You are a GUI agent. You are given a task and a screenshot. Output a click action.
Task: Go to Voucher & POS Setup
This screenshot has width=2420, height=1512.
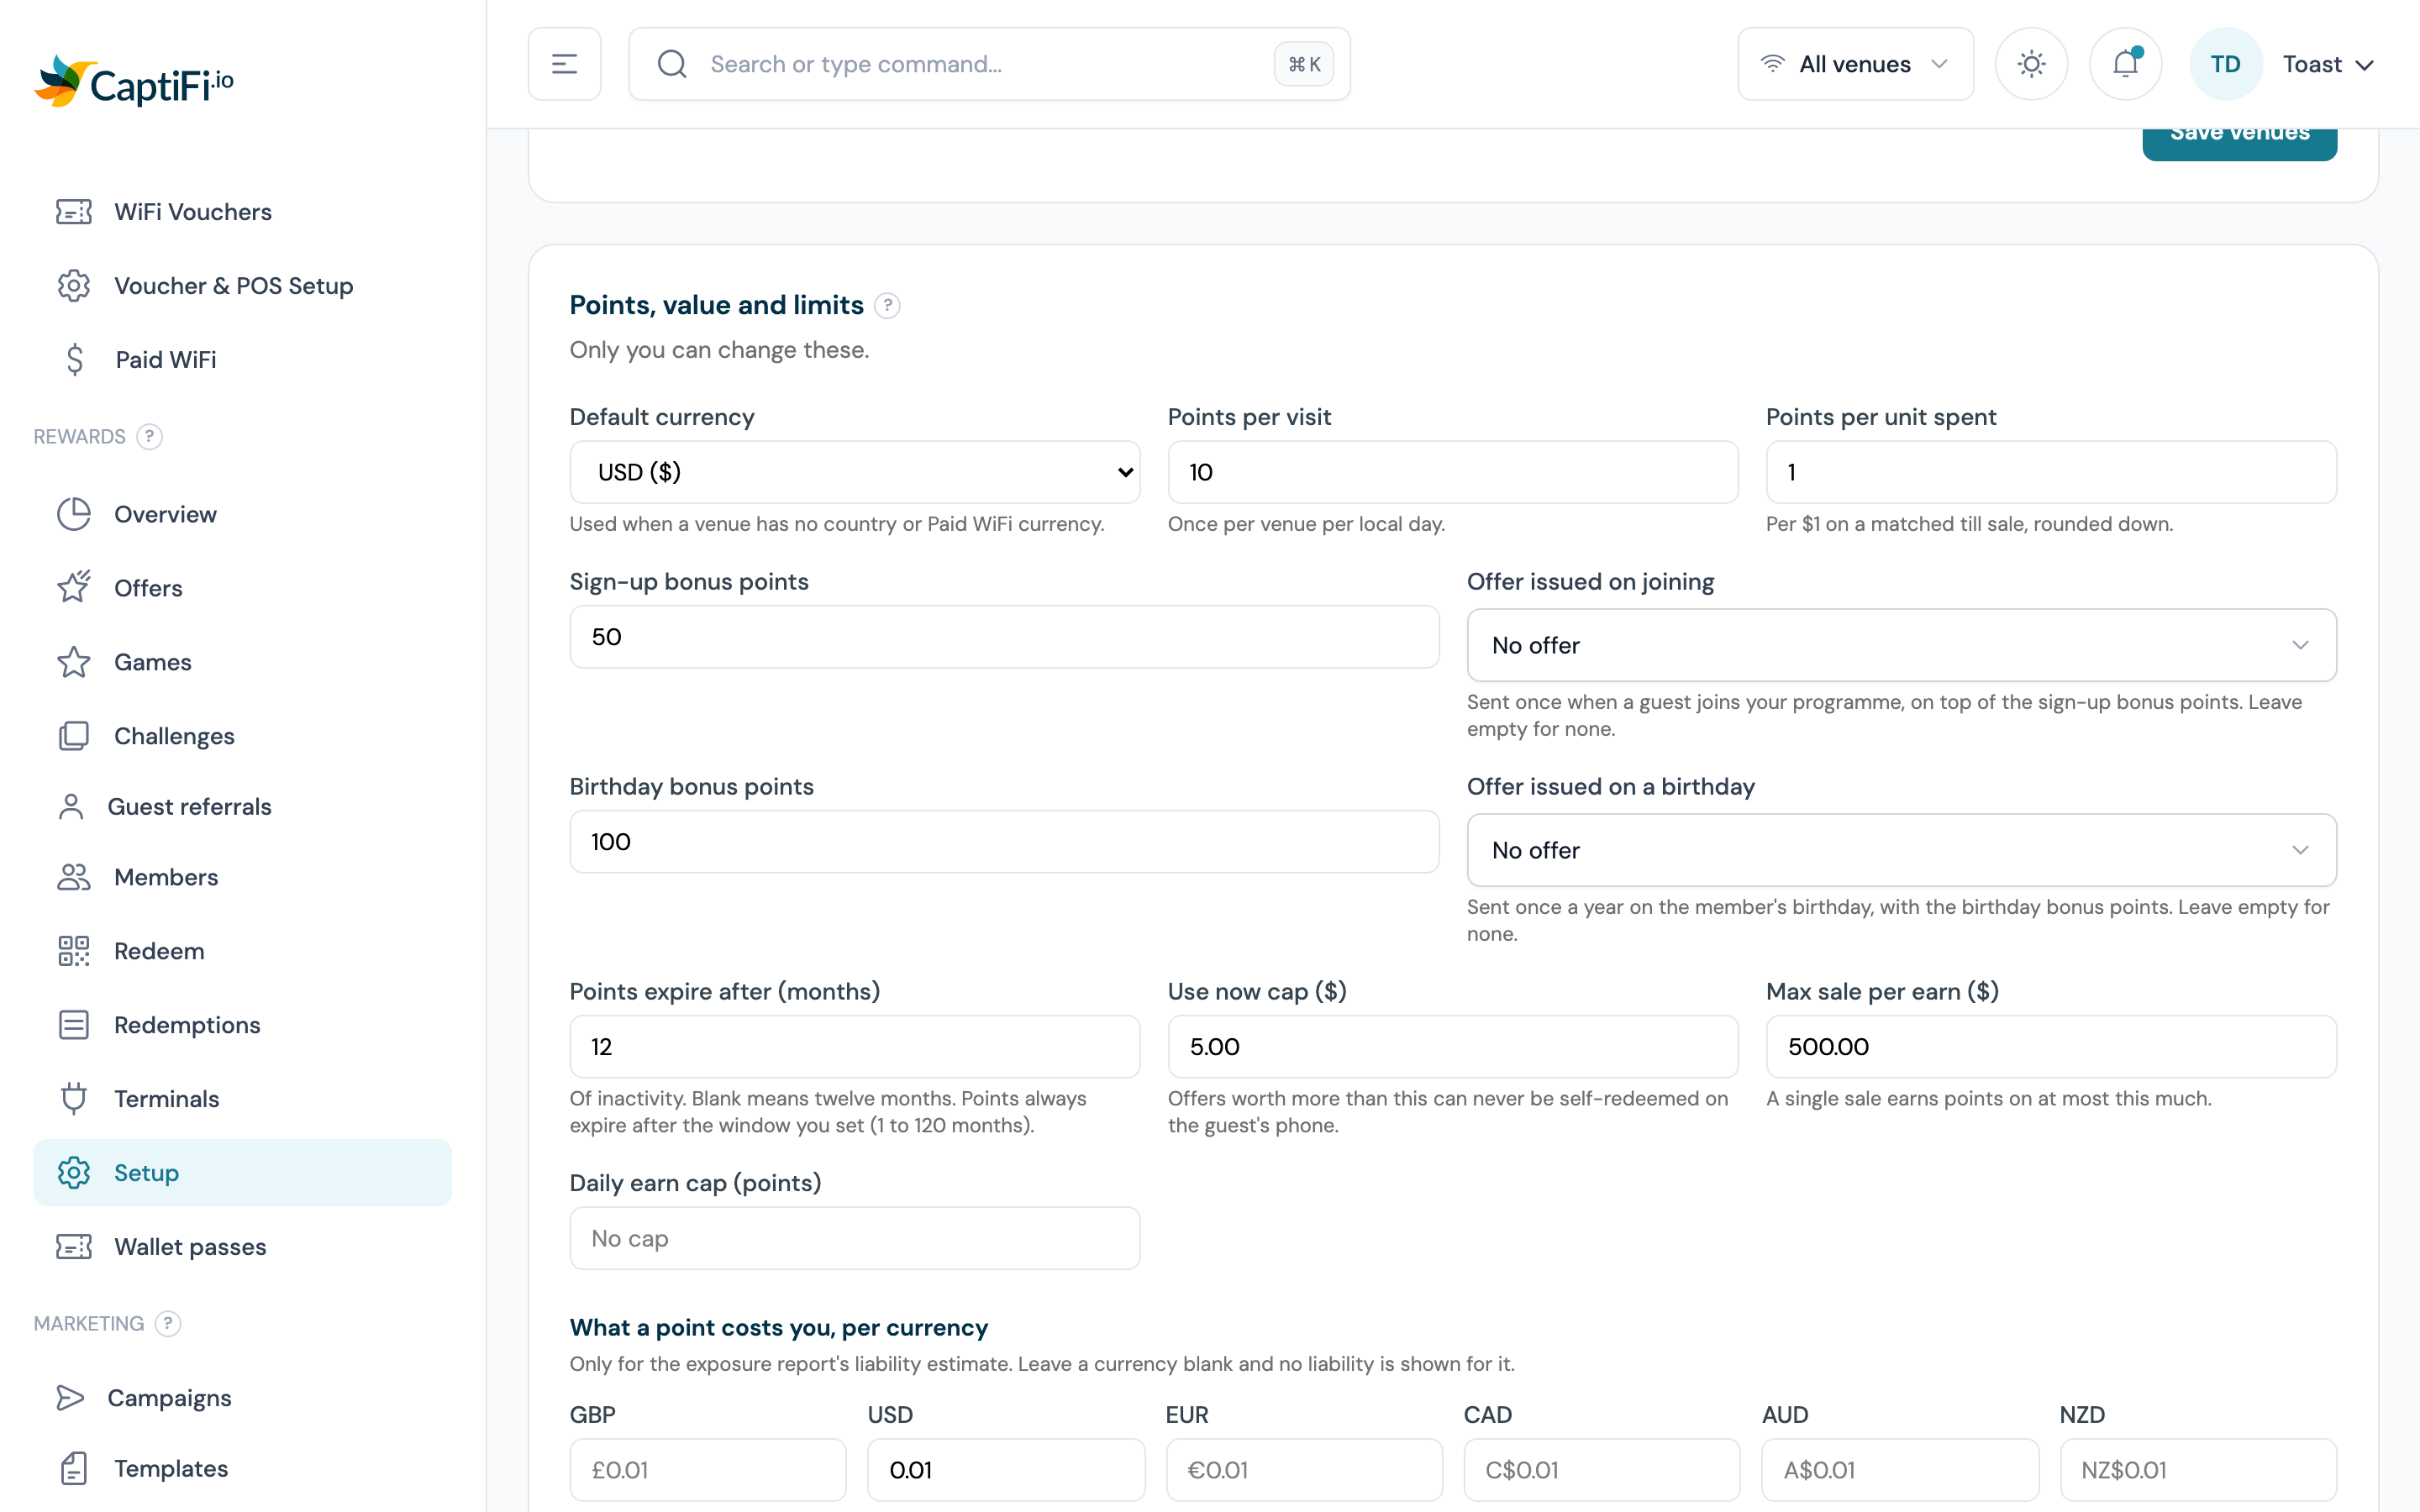pos(242,286)
